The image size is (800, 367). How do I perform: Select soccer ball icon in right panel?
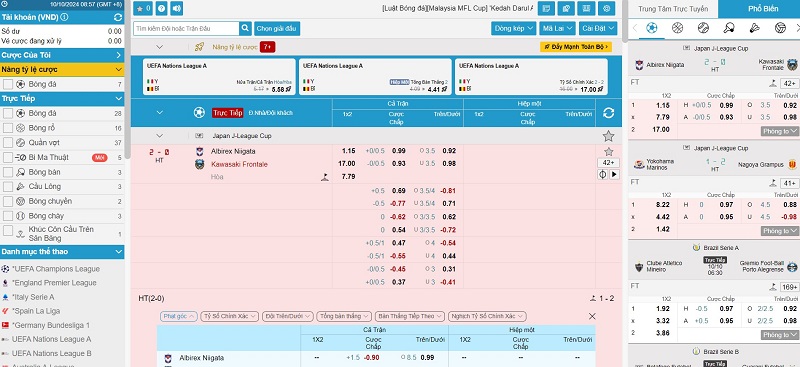(x=652, y=28)
